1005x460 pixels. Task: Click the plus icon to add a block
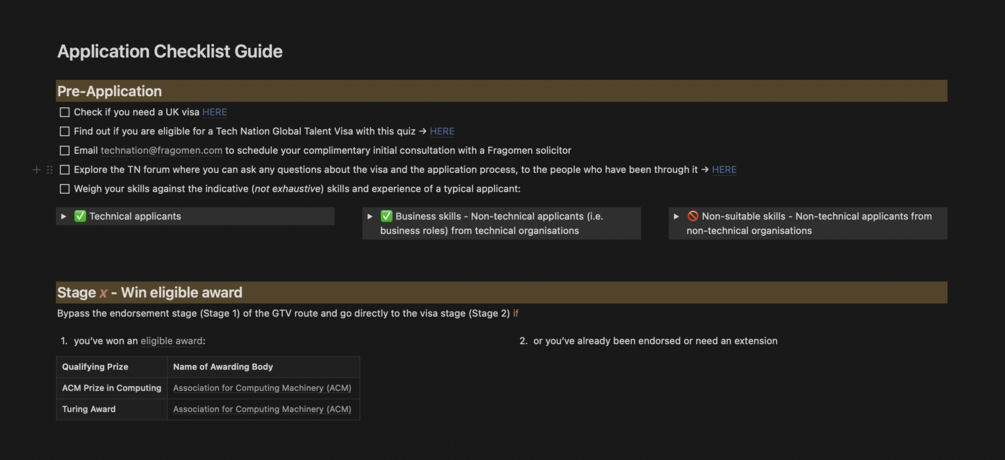(x=37, y=170)
